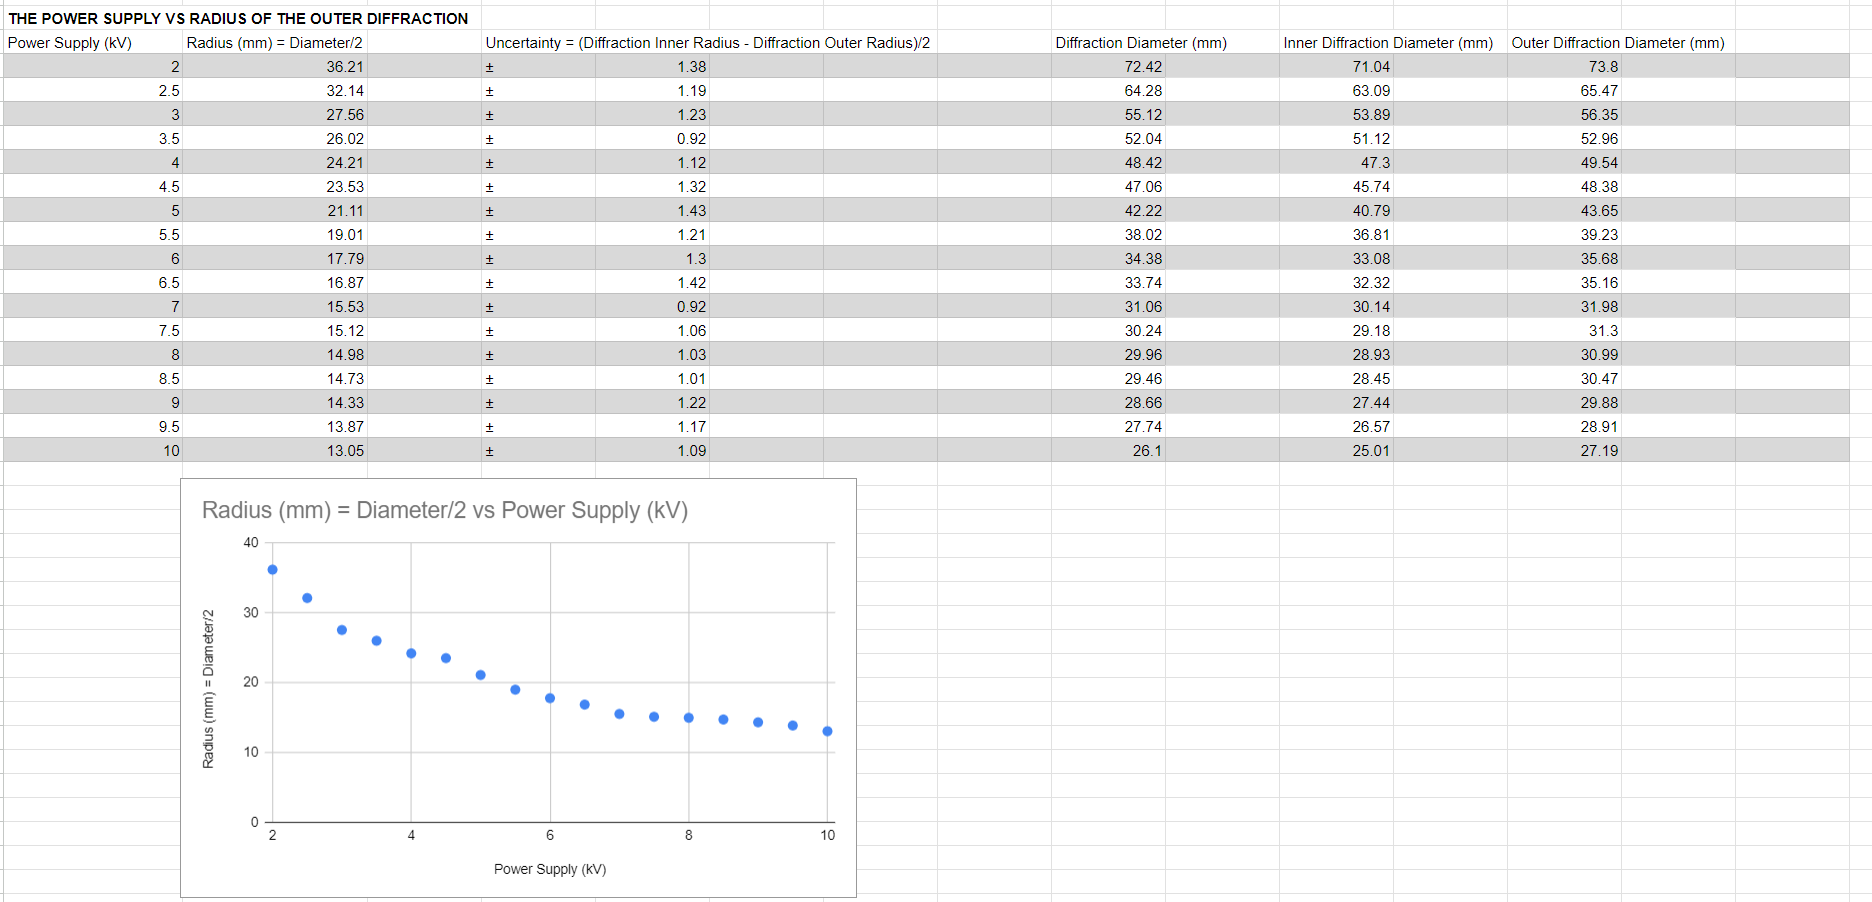Select power supply cell 4.5
The image size is (1872, 902).
169,186
